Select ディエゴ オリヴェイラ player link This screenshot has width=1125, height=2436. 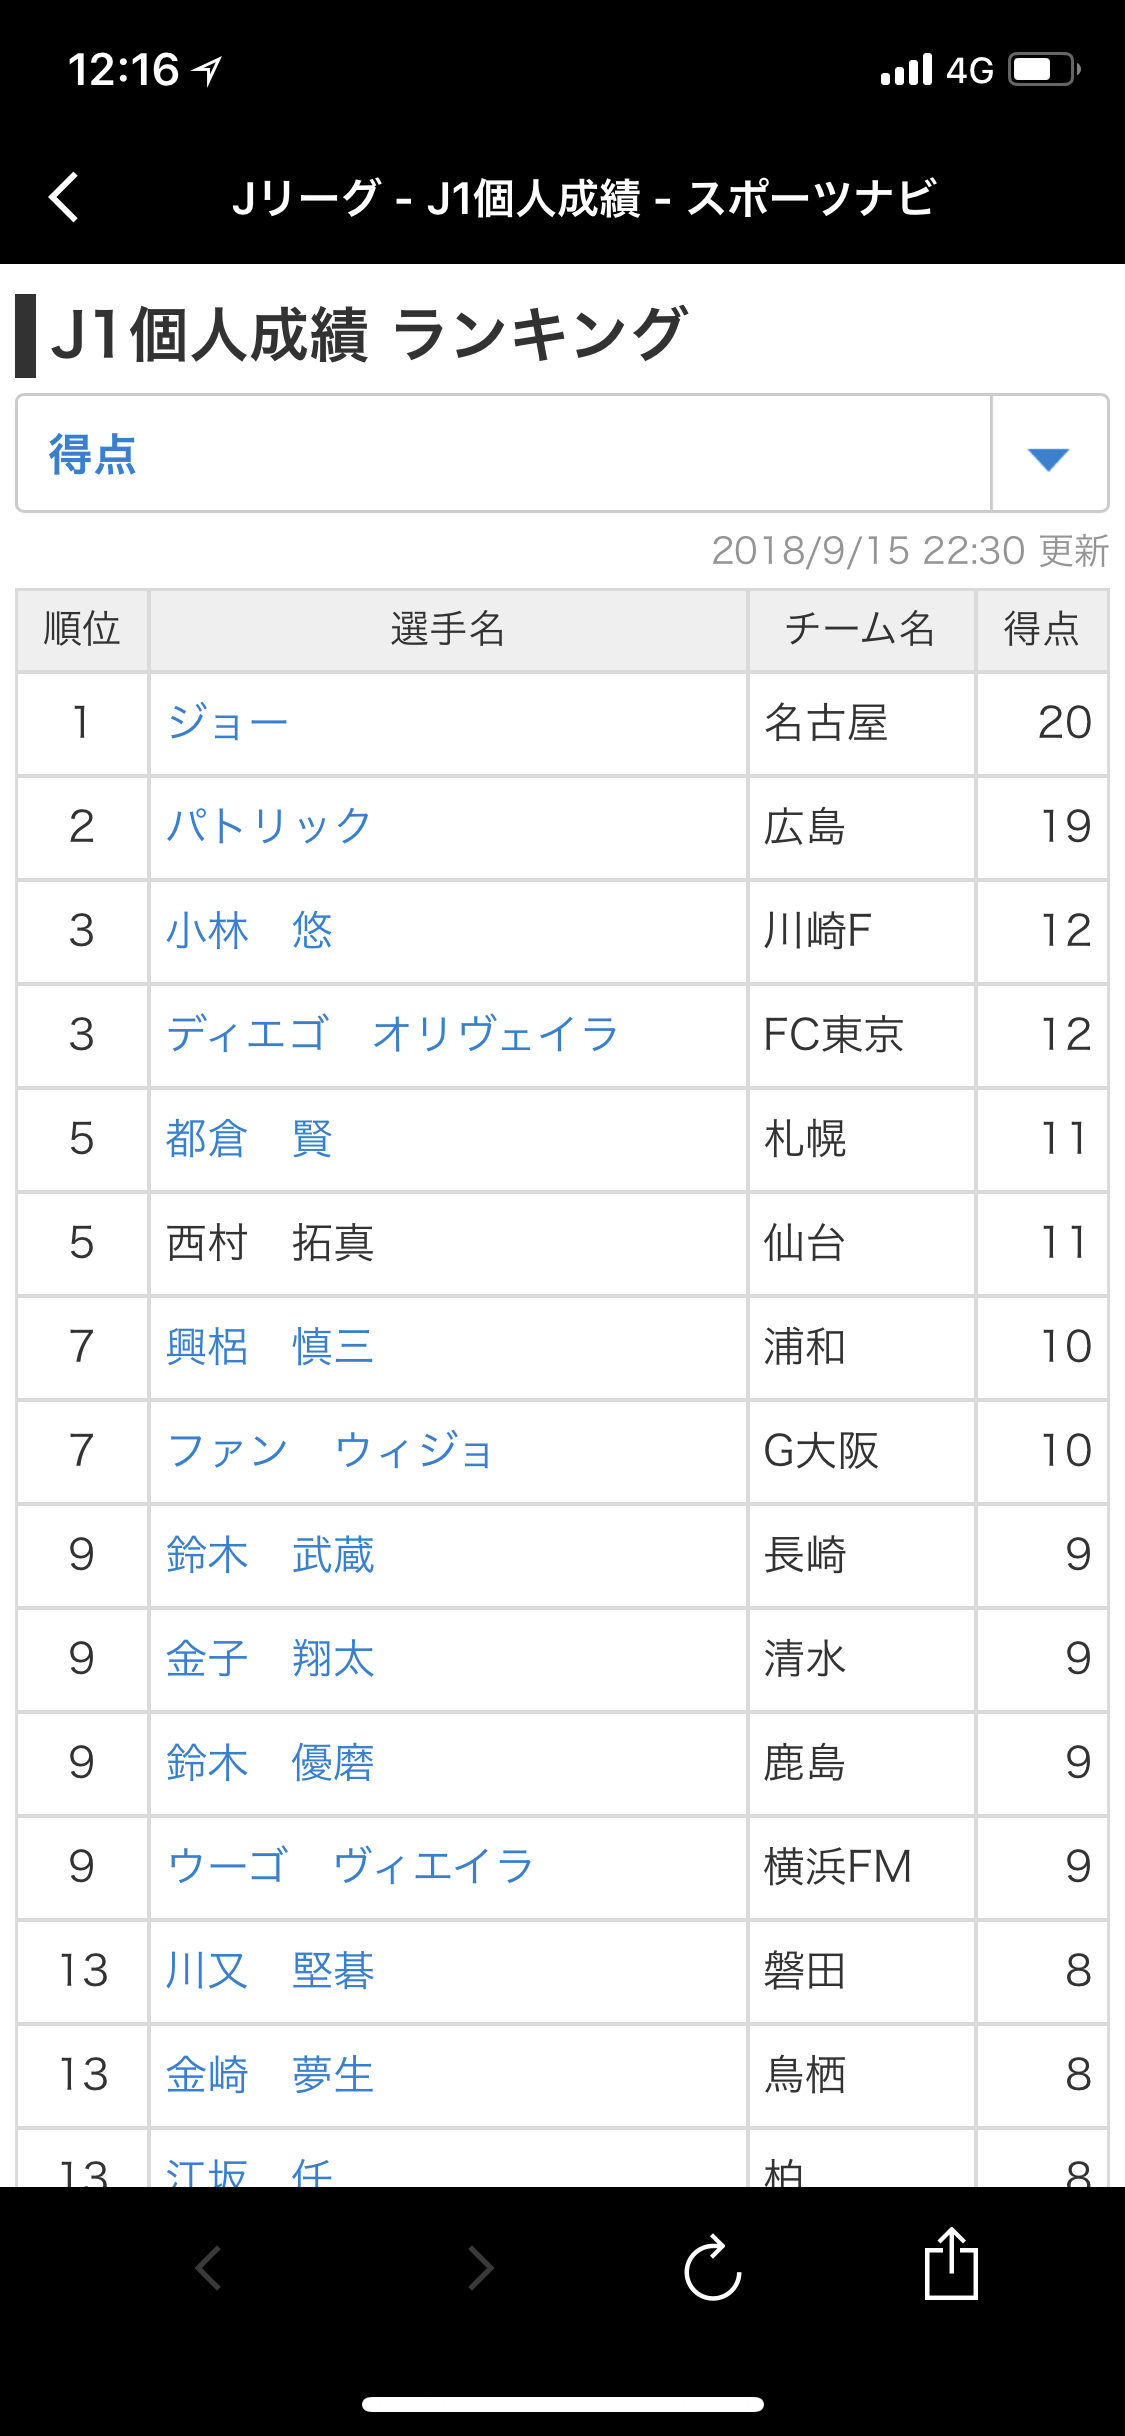pyautogui.click(x=393, y=1035)
